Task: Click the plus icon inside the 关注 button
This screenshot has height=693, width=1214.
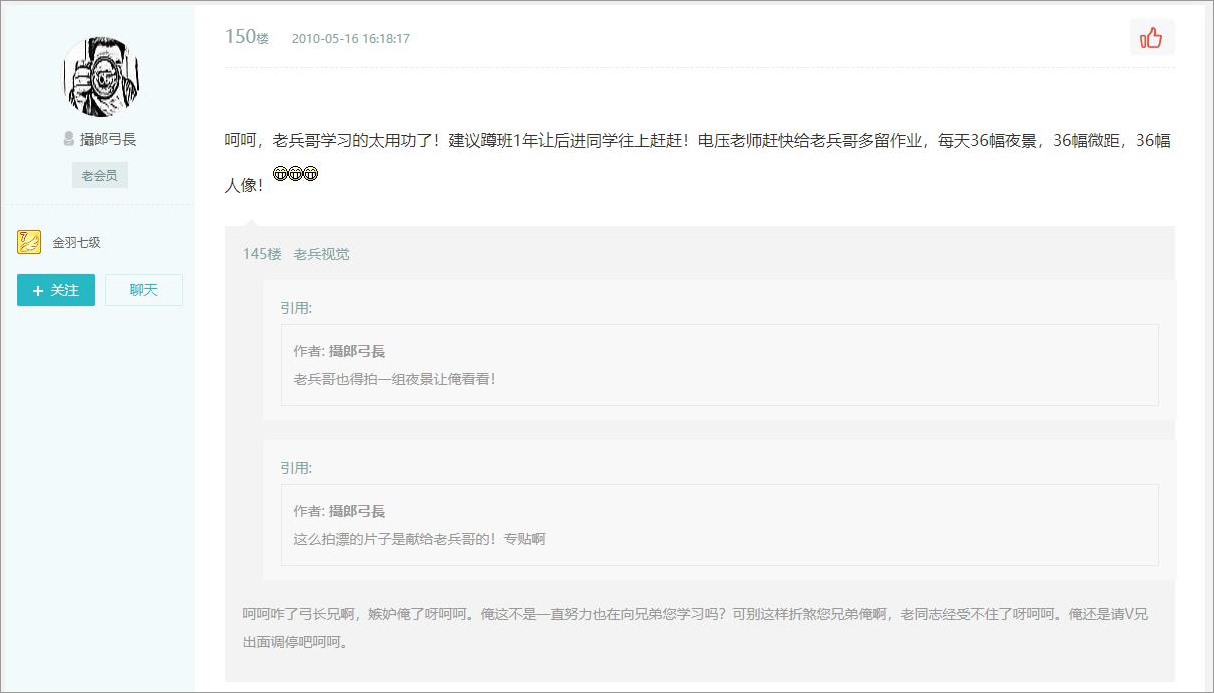Action: pyautogui.click(x=41, y=289)
